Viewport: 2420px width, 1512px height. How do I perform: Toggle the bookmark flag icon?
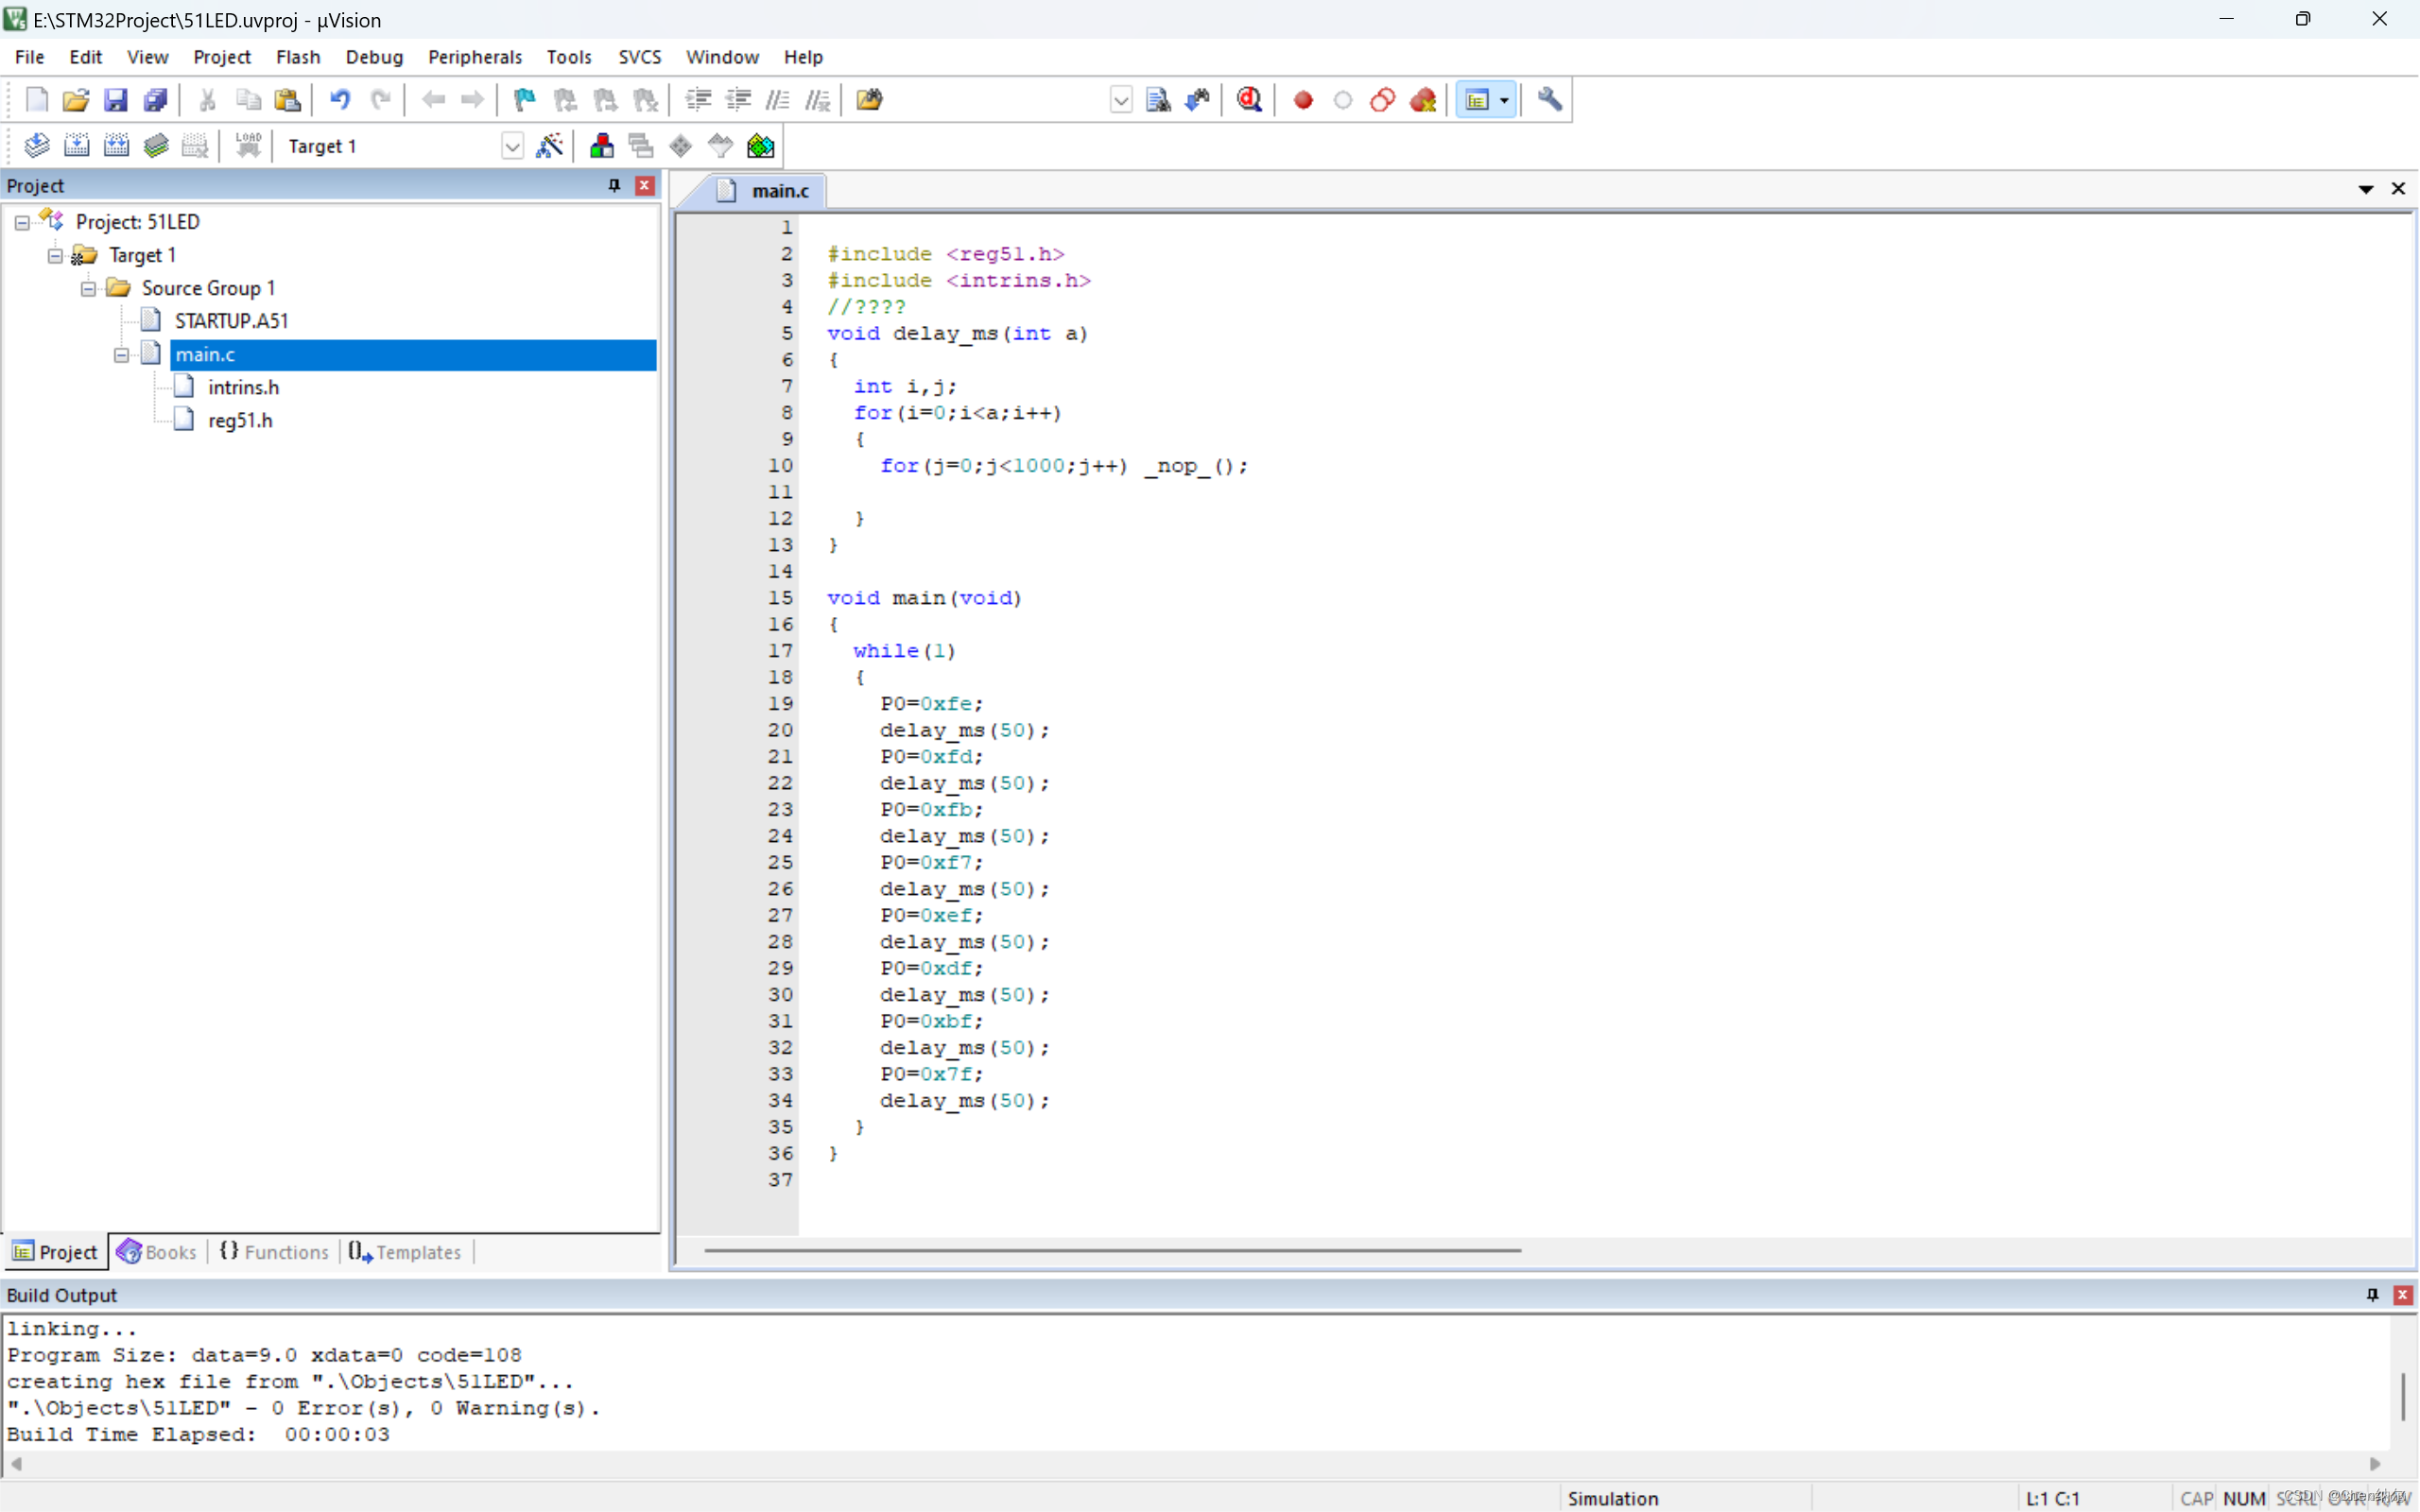[x=524, y=100]
